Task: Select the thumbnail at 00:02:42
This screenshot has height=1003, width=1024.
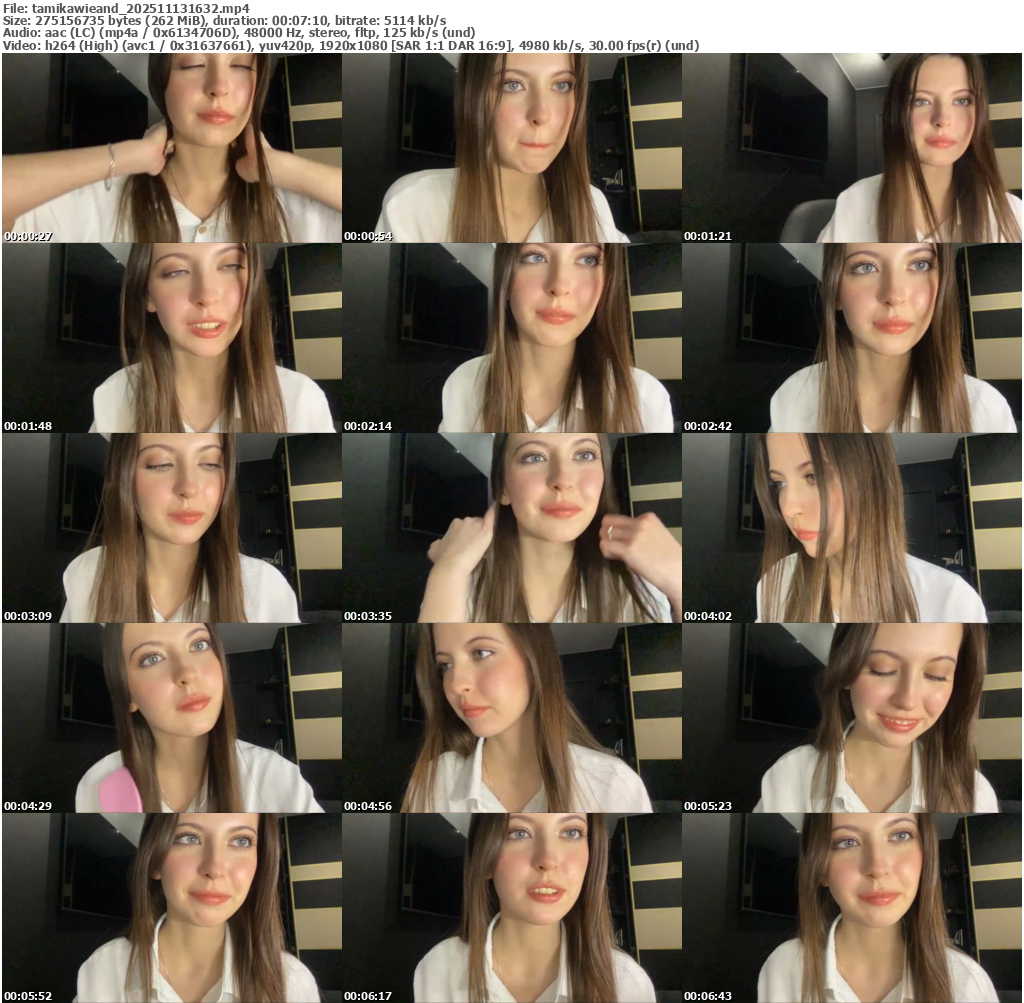Action: tap(852, 338)
